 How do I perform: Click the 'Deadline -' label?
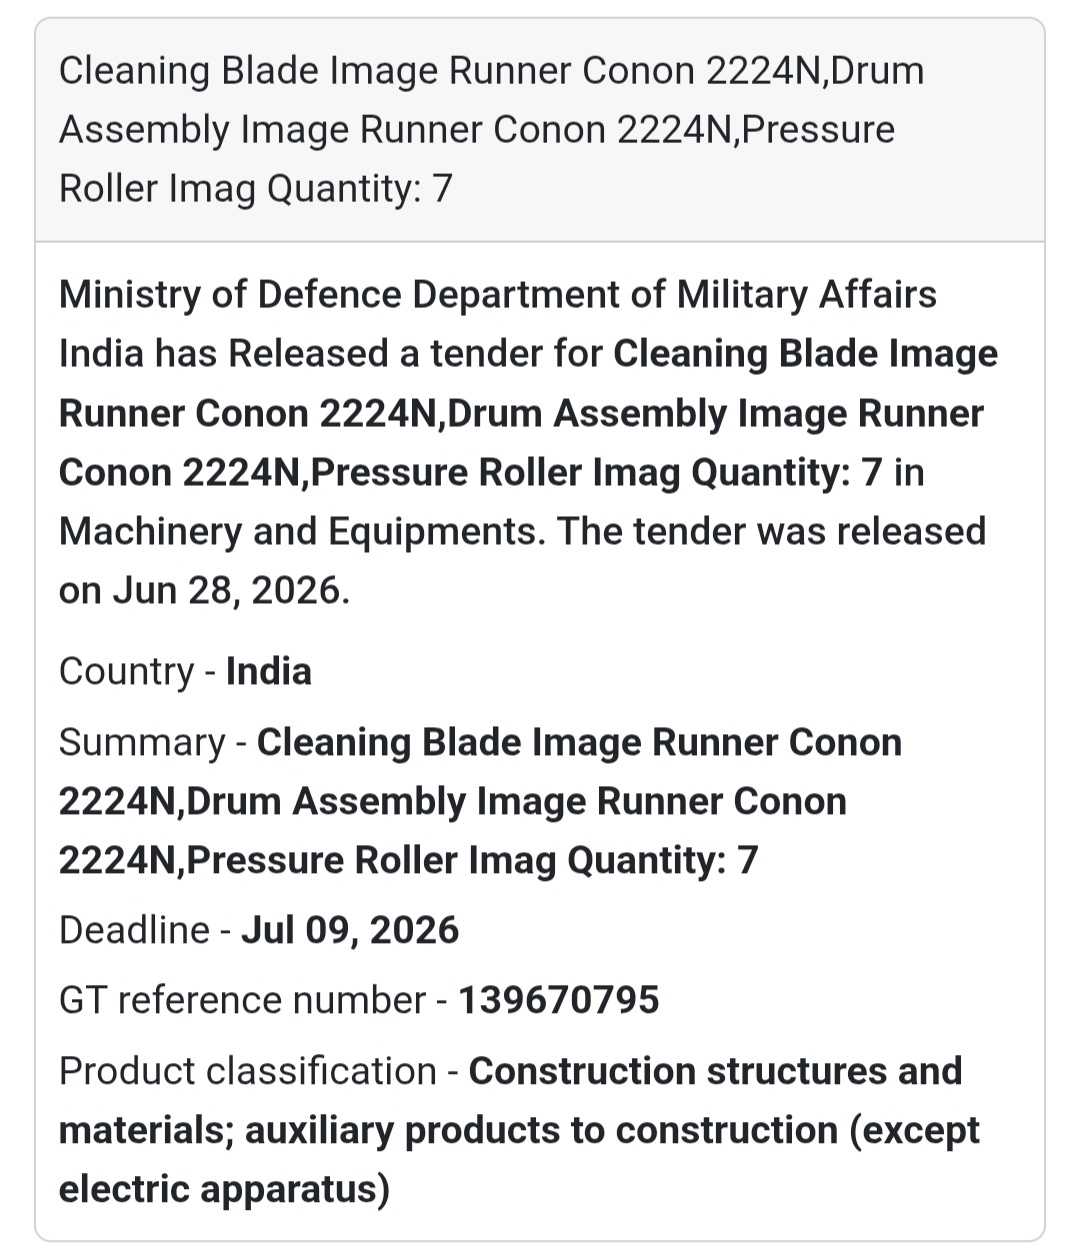pos(145,930)
